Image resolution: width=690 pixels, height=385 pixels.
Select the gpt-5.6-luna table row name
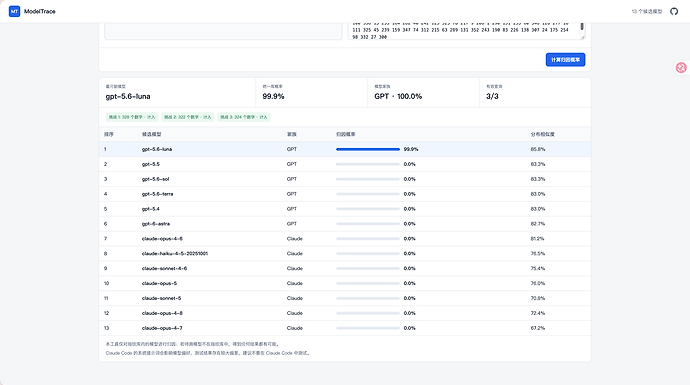click(157, 149)
